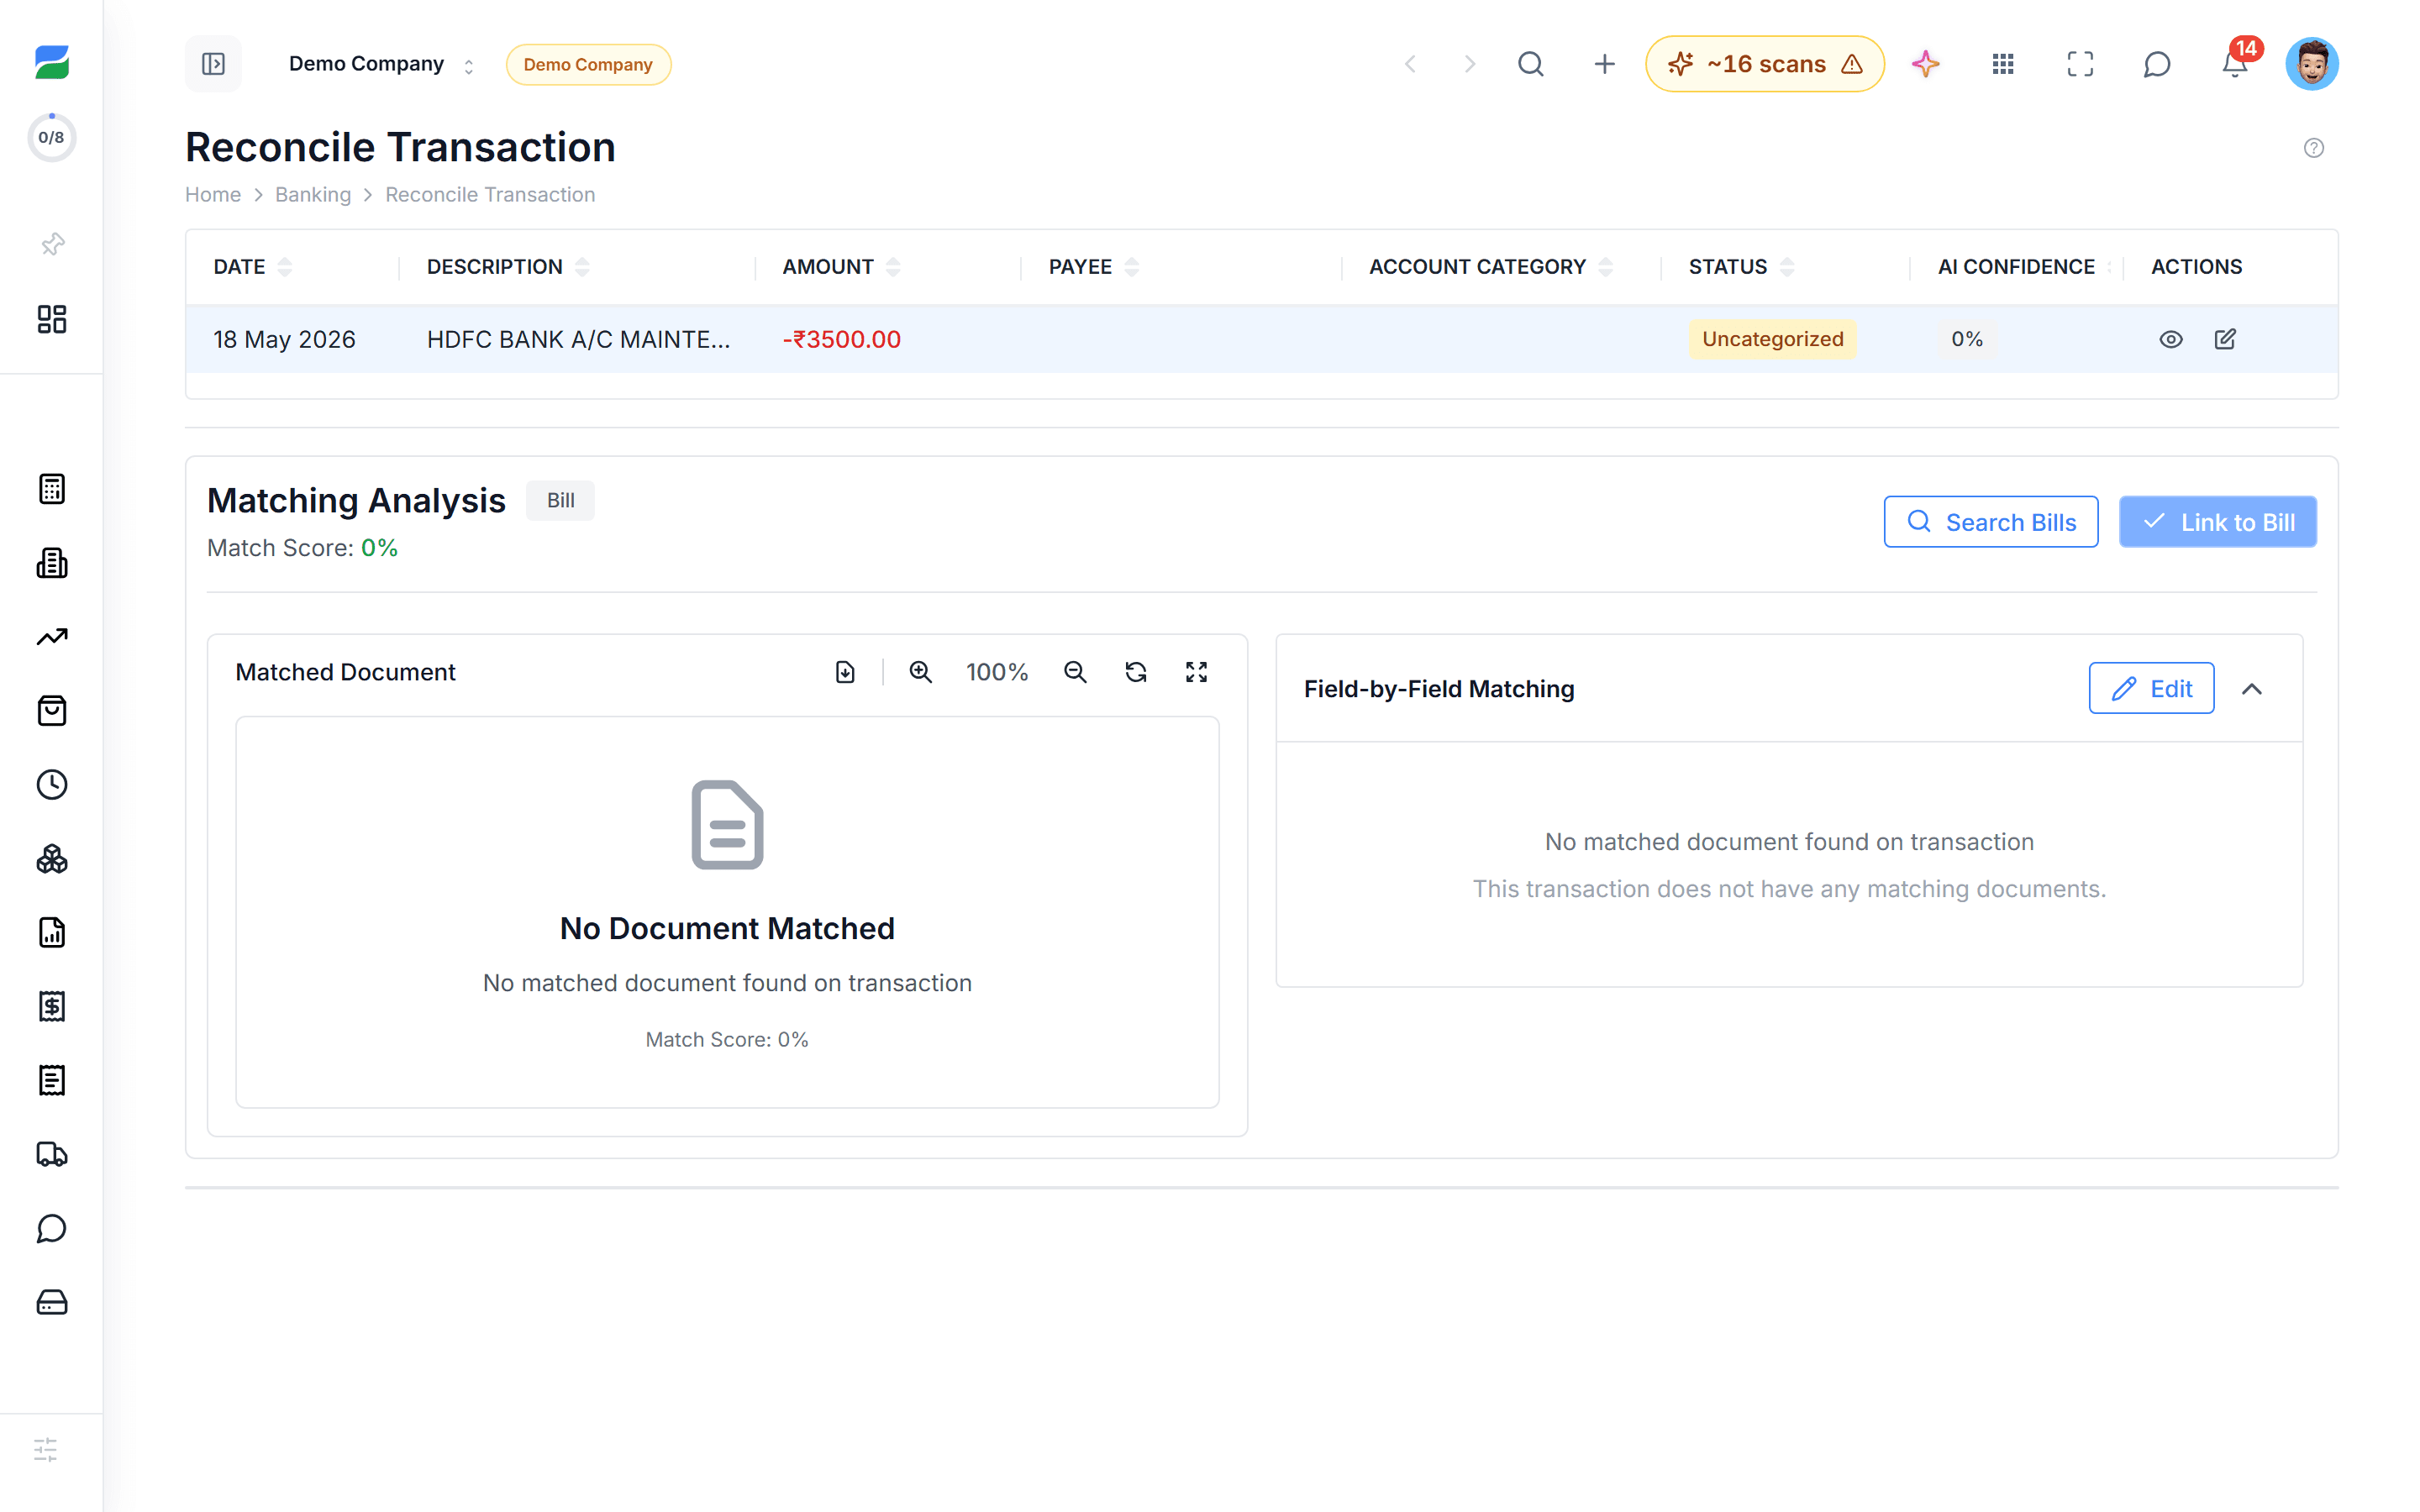Go back with the left arrow
The width and height of the screenshot is (2420, 1512).
tap(1410, 64)
